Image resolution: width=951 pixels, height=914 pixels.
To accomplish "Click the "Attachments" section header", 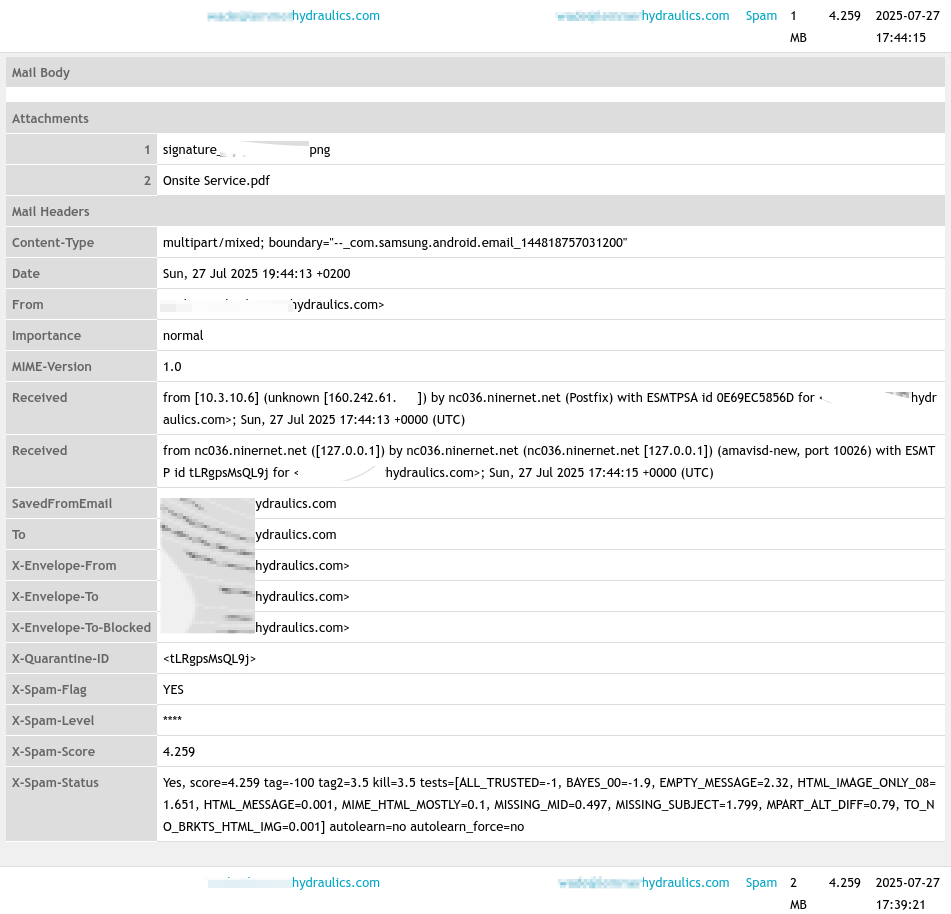I will coord(476,118).
